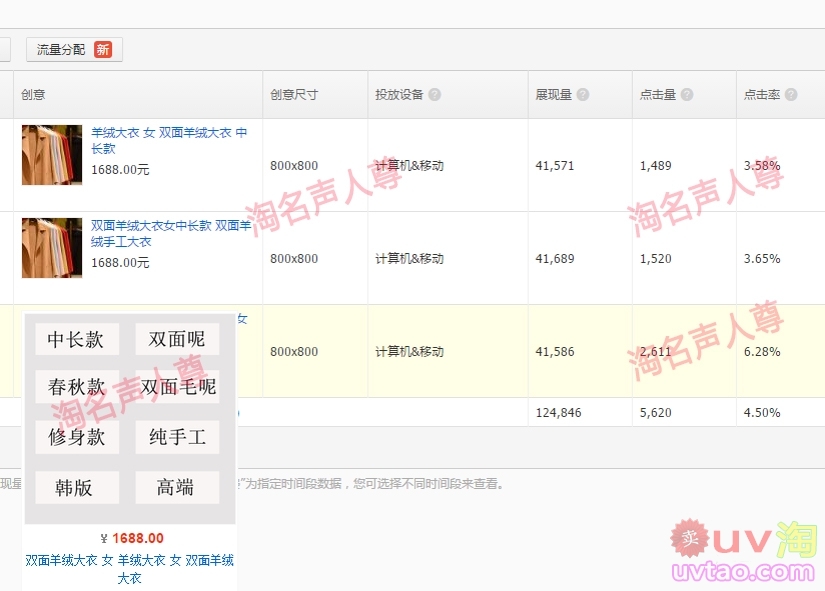Click the 纯手工 tag in preview image
The height and width of the screenshot is (591, 825).
177,437
